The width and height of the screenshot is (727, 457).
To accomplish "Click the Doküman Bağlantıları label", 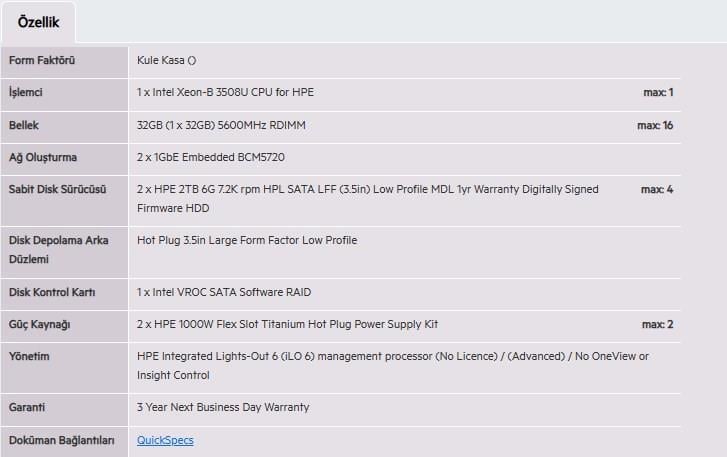I will pyautogui.click(x=62, y=440).
